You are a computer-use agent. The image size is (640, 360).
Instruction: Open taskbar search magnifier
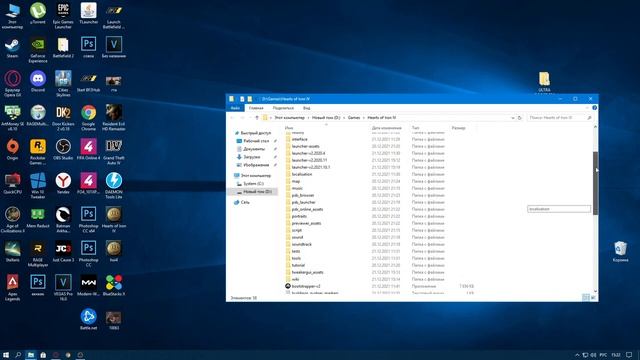click(18, 355)
